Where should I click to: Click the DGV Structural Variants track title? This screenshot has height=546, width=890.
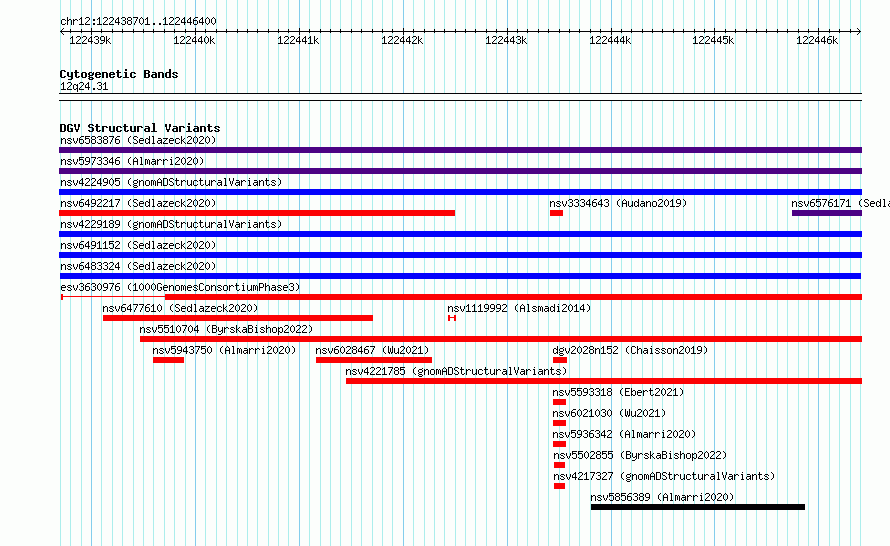tap(140, 128)
